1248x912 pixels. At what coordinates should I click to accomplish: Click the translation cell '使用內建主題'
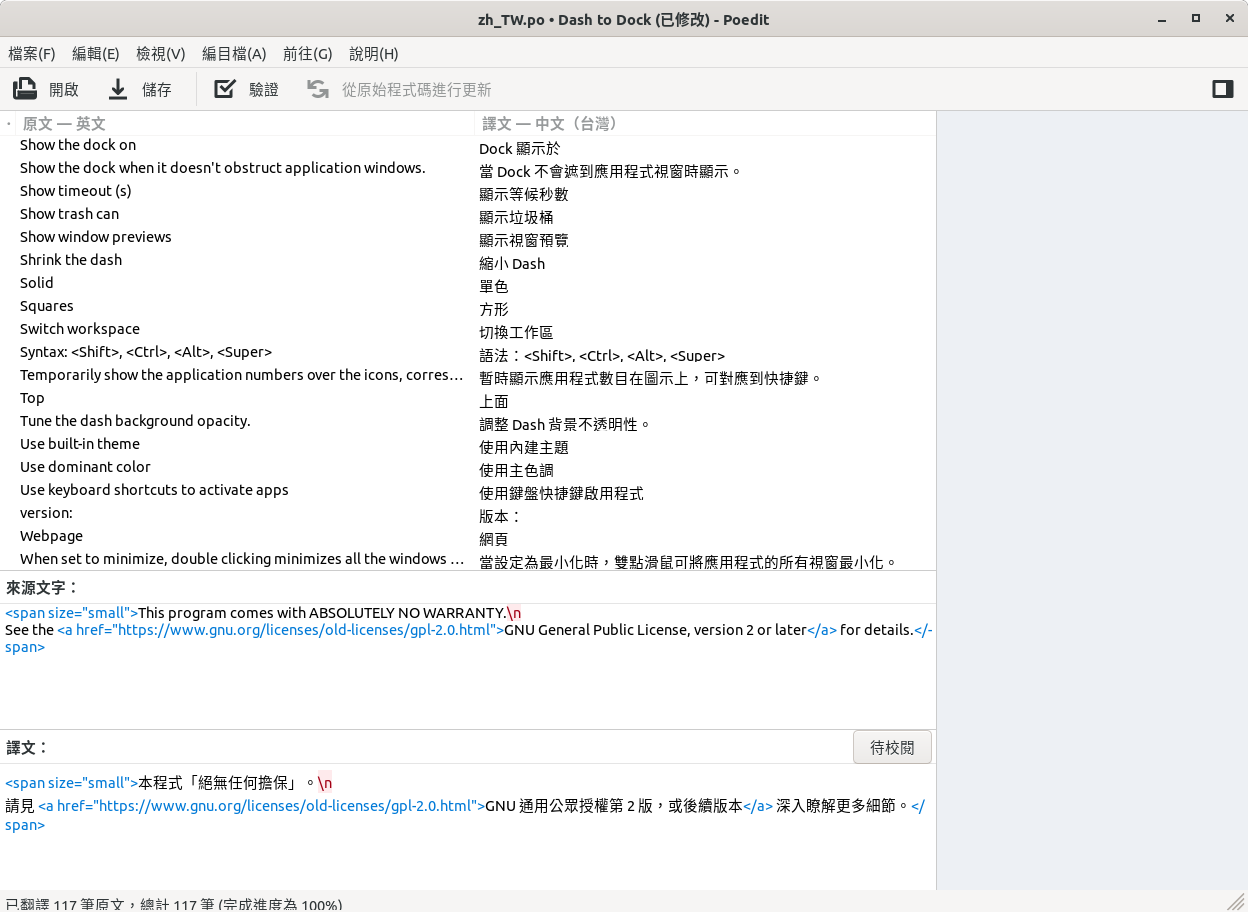(x=524, y=447)
